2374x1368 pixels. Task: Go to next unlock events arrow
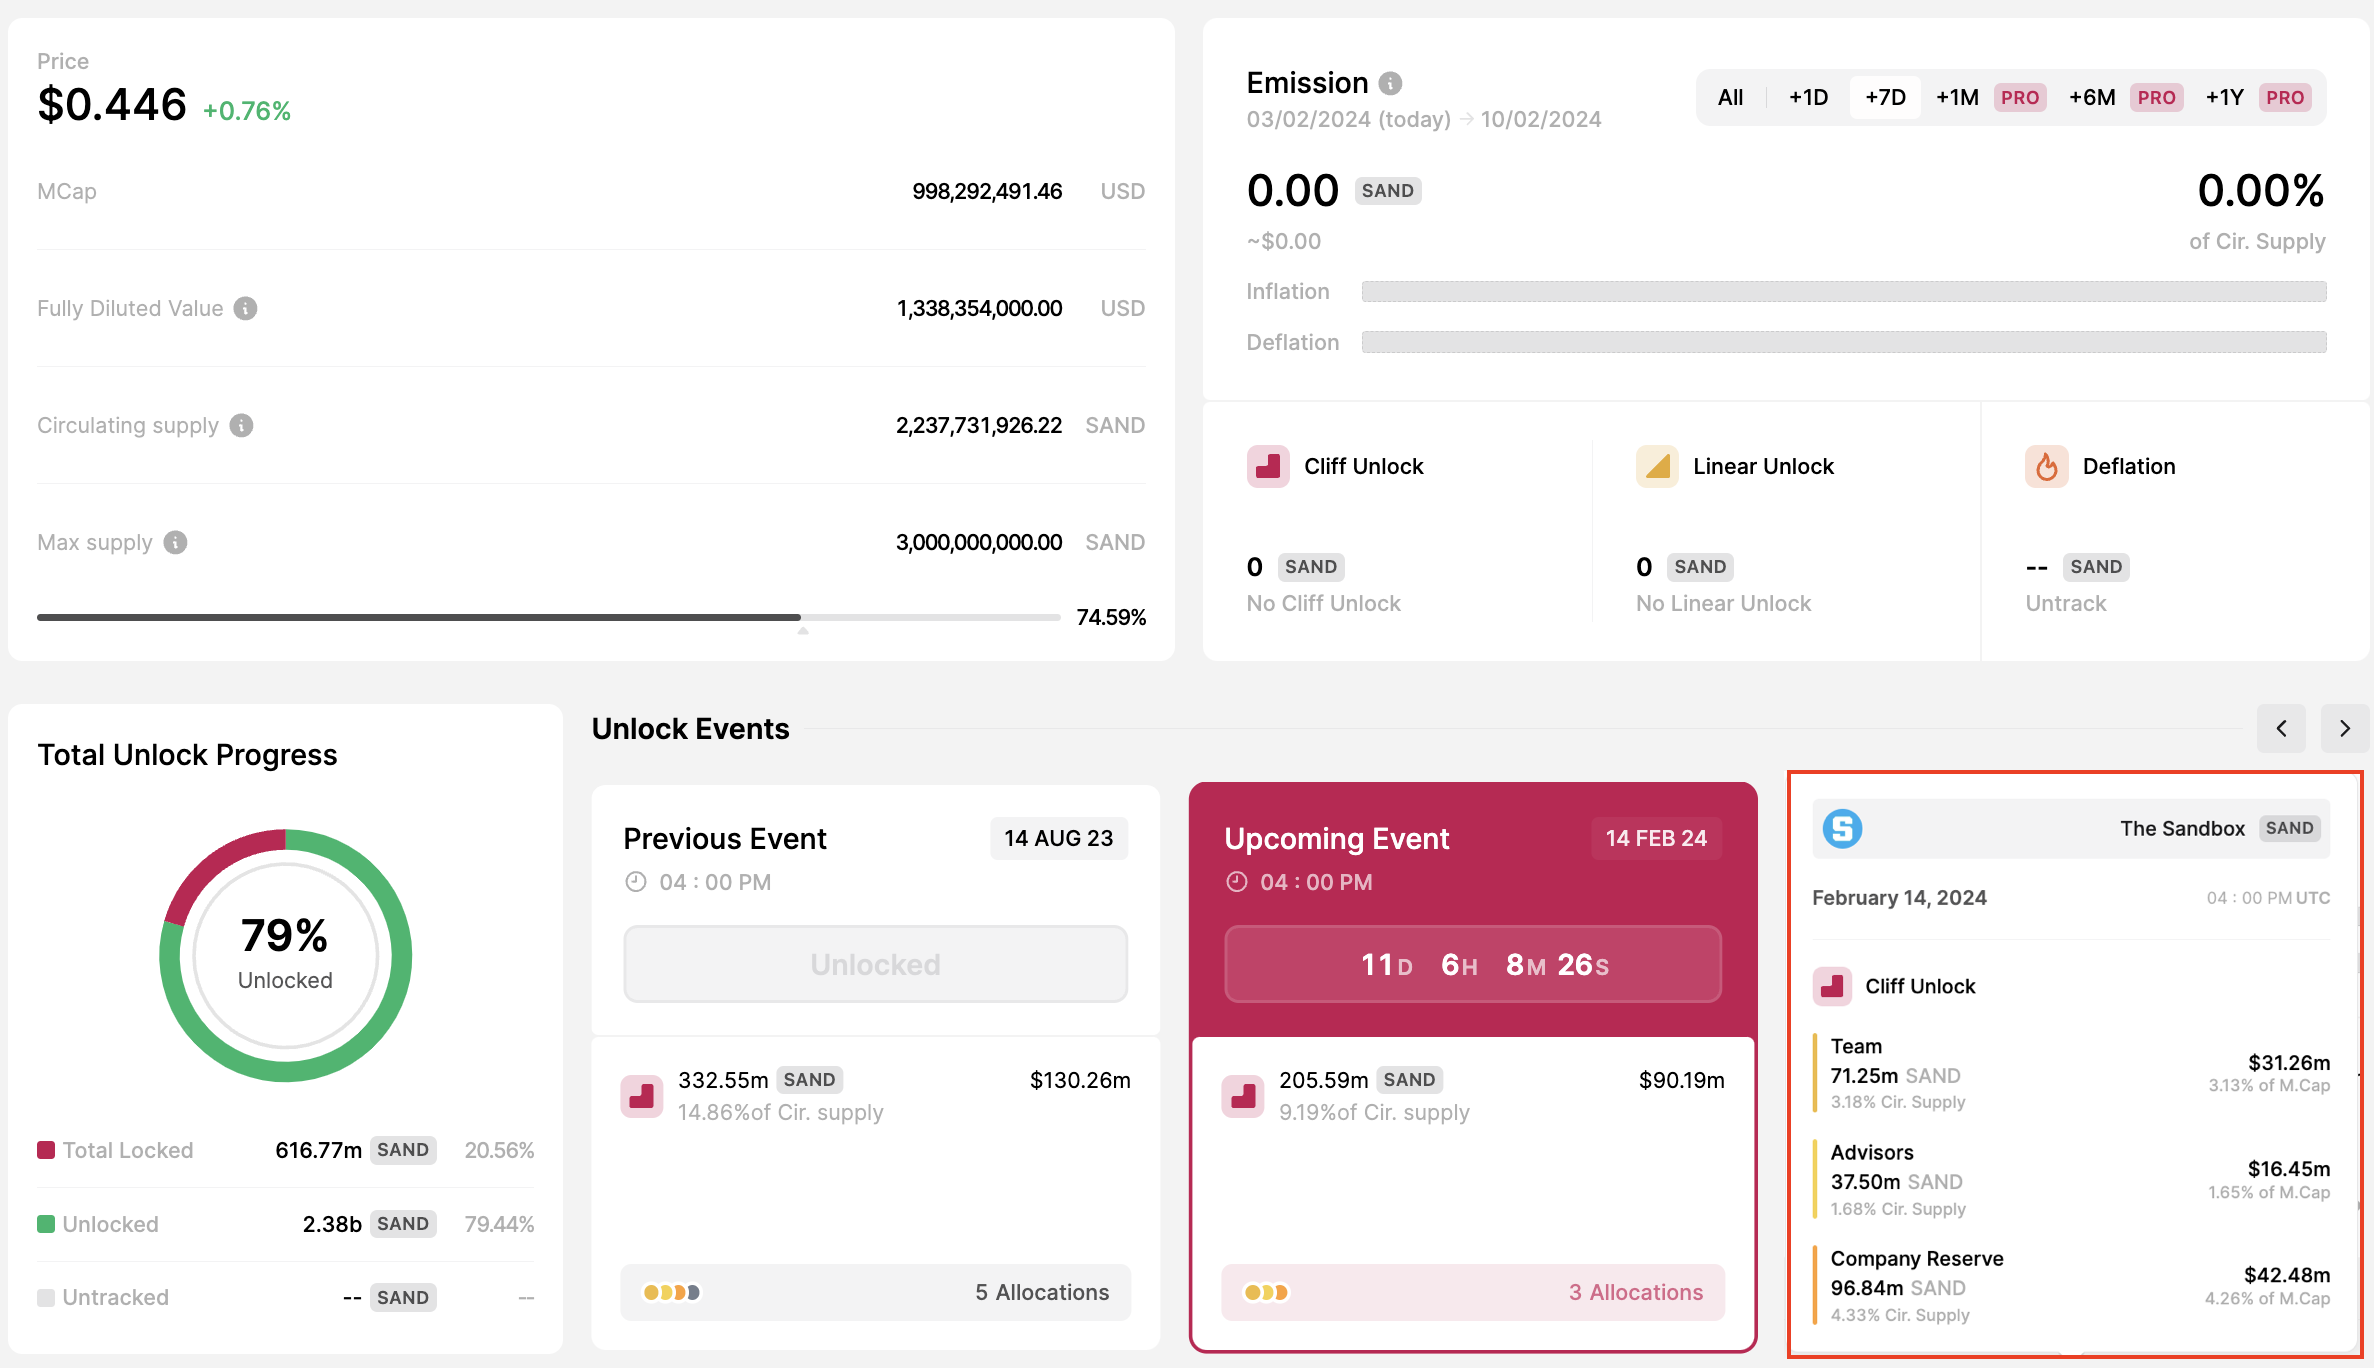pyautogui.click(x=2344, y=728)
